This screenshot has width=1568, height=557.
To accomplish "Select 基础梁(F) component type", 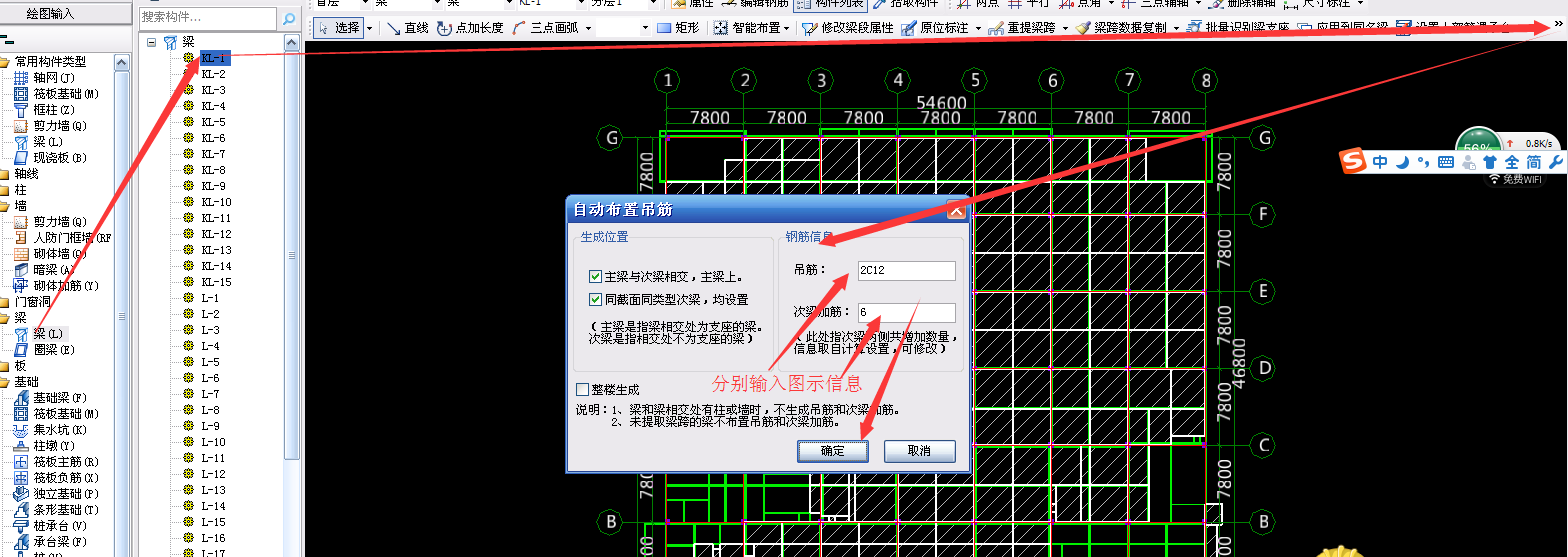I will [51, 398].
